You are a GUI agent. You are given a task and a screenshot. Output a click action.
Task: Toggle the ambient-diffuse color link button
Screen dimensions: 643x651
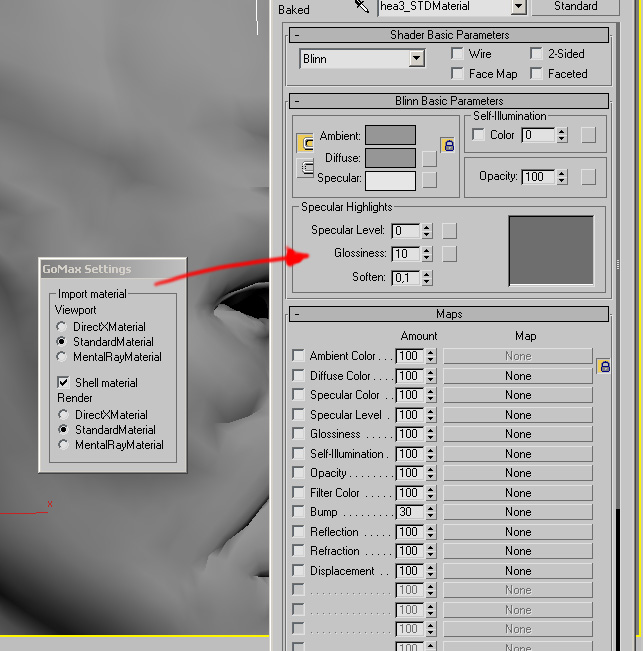click(305, 143)
